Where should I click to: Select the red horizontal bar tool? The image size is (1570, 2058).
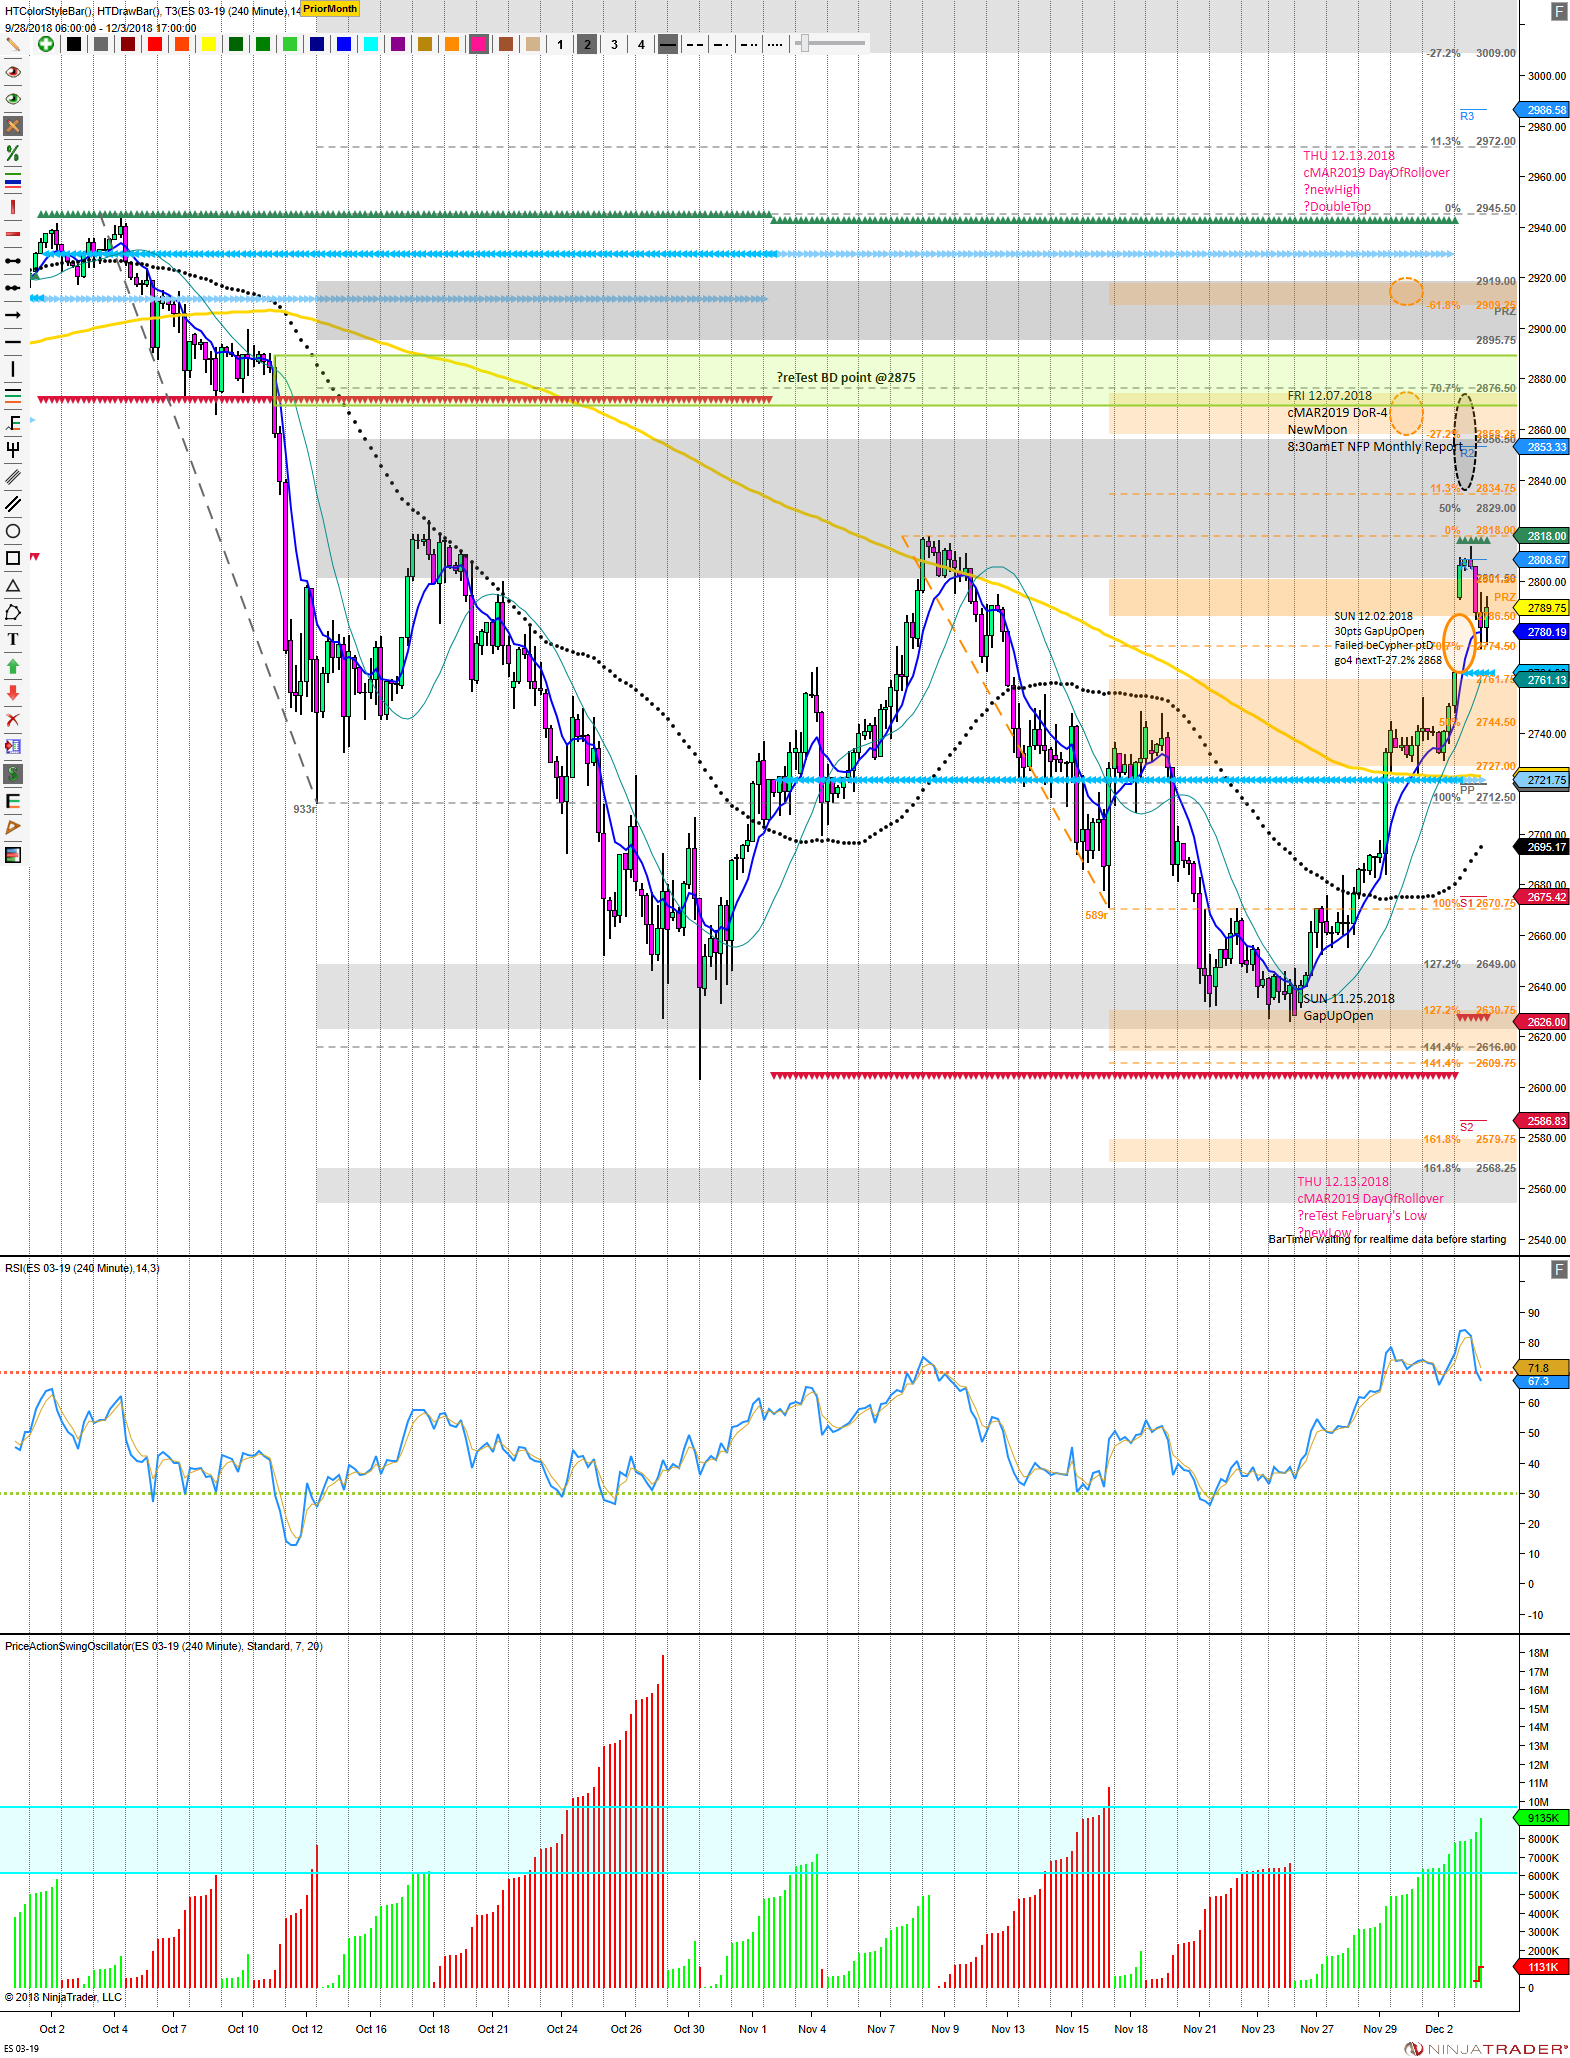(13, 234)
